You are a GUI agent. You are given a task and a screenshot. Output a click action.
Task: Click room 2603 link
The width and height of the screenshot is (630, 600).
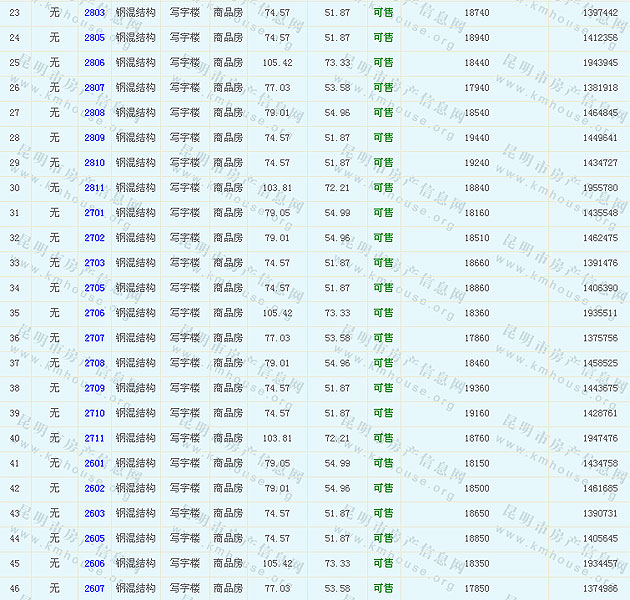(x=94, y=513)
